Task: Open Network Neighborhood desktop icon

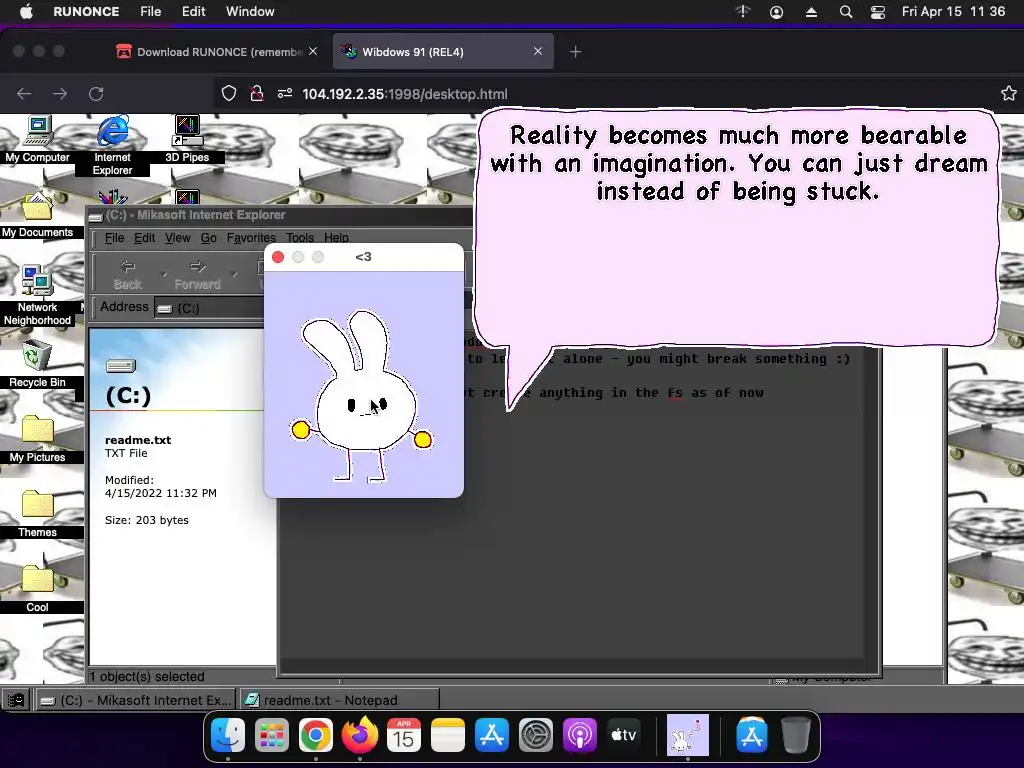Action: pos(37,295)
